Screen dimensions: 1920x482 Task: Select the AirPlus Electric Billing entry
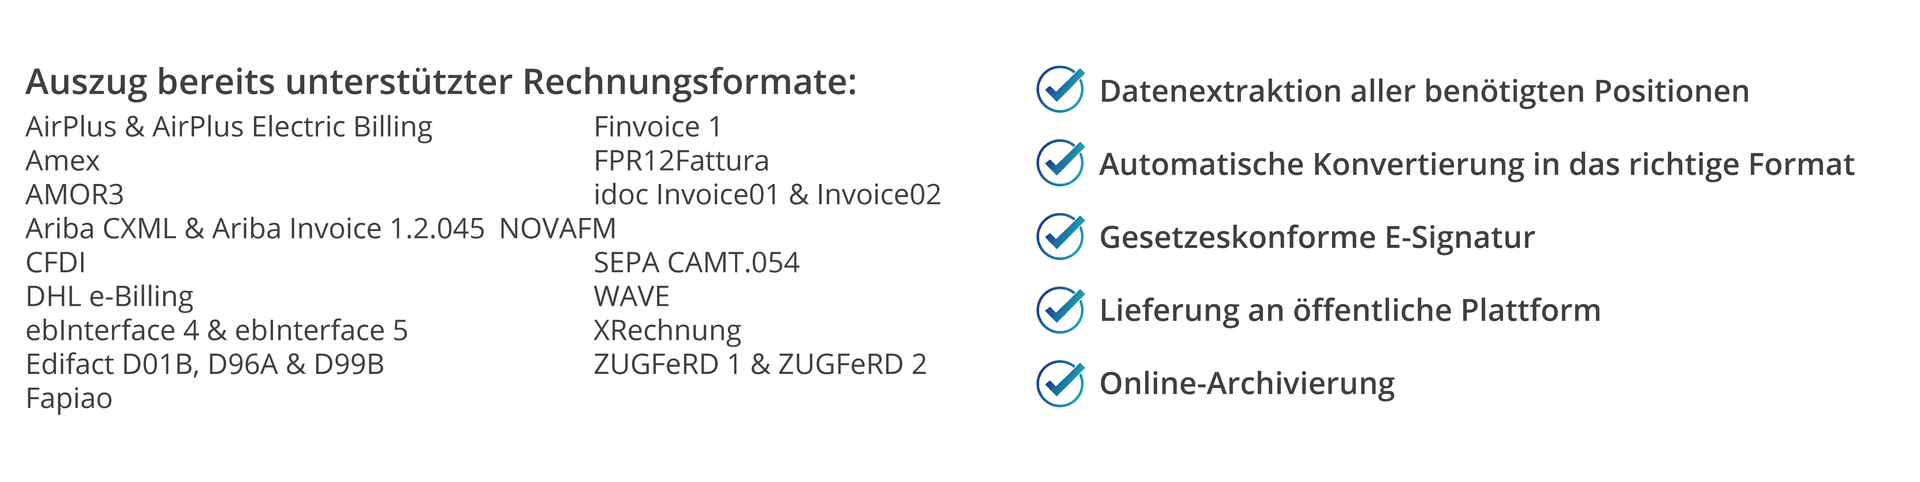click(x=229, y=127)
